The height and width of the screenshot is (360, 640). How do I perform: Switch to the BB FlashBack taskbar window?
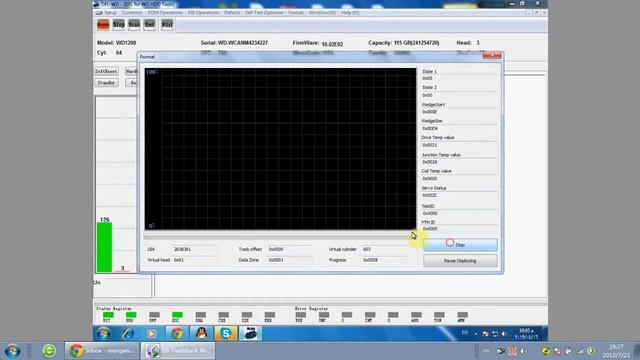[x=178, y=351]
